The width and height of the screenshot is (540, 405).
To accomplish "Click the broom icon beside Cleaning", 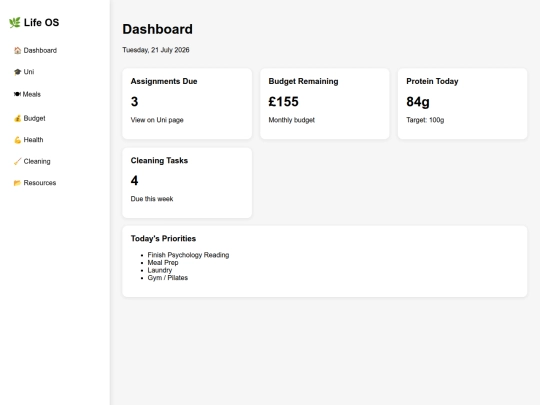I will click(18, 162).
